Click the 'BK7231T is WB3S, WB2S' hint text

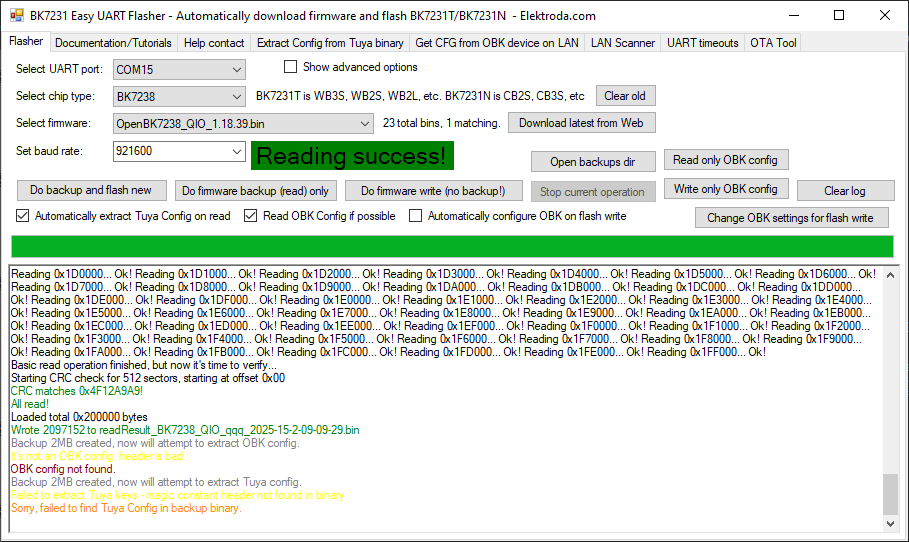click(420, 96)
